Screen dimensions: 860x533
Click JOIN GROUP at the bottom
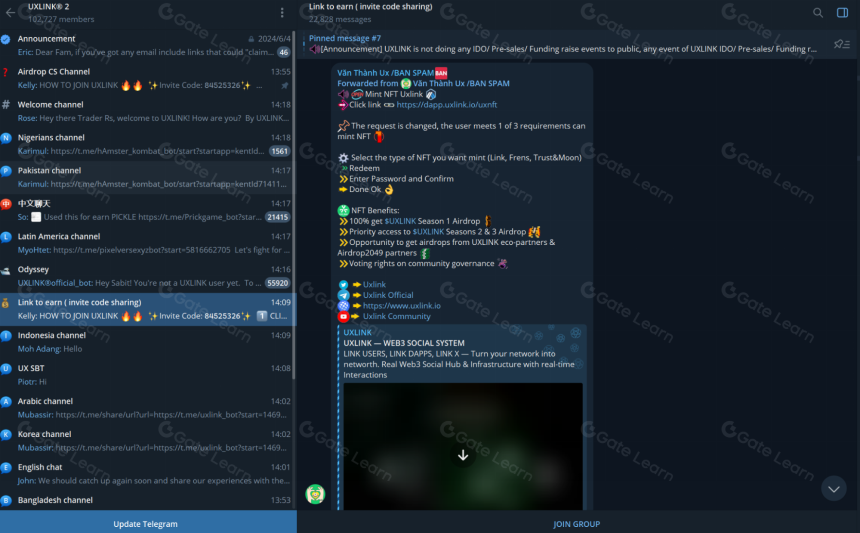tap(576, 524)
